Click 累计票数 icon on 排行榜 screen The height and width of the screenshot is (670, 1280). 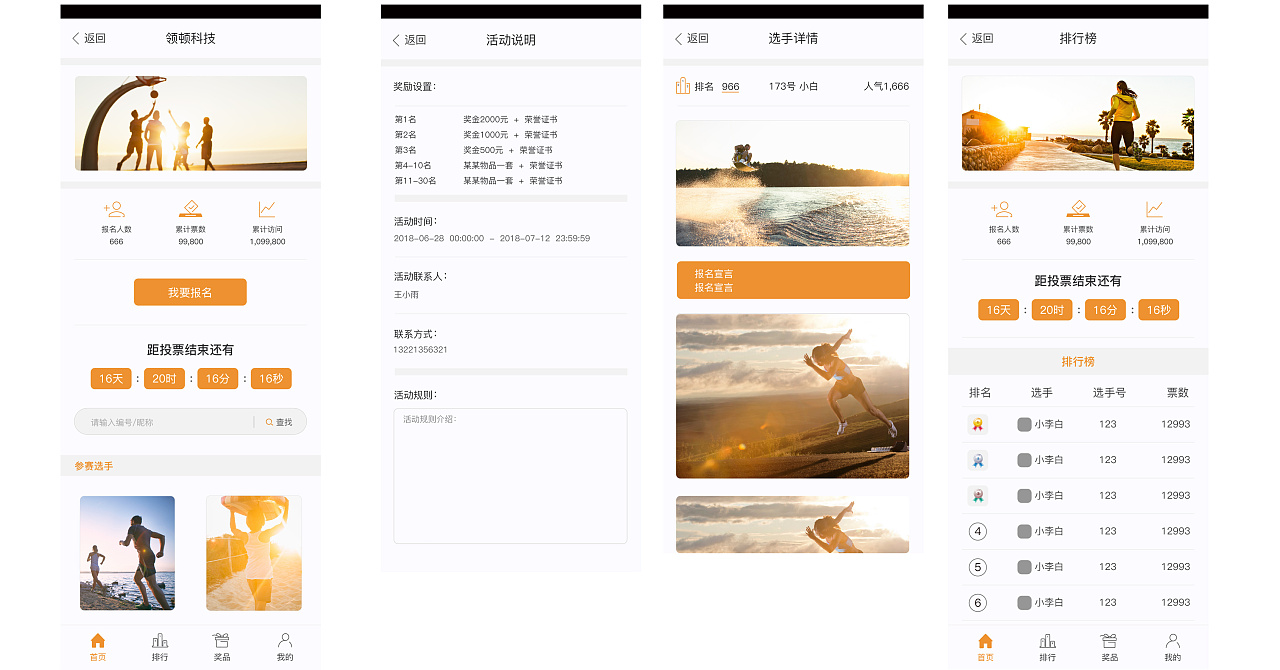(1078, 210)
